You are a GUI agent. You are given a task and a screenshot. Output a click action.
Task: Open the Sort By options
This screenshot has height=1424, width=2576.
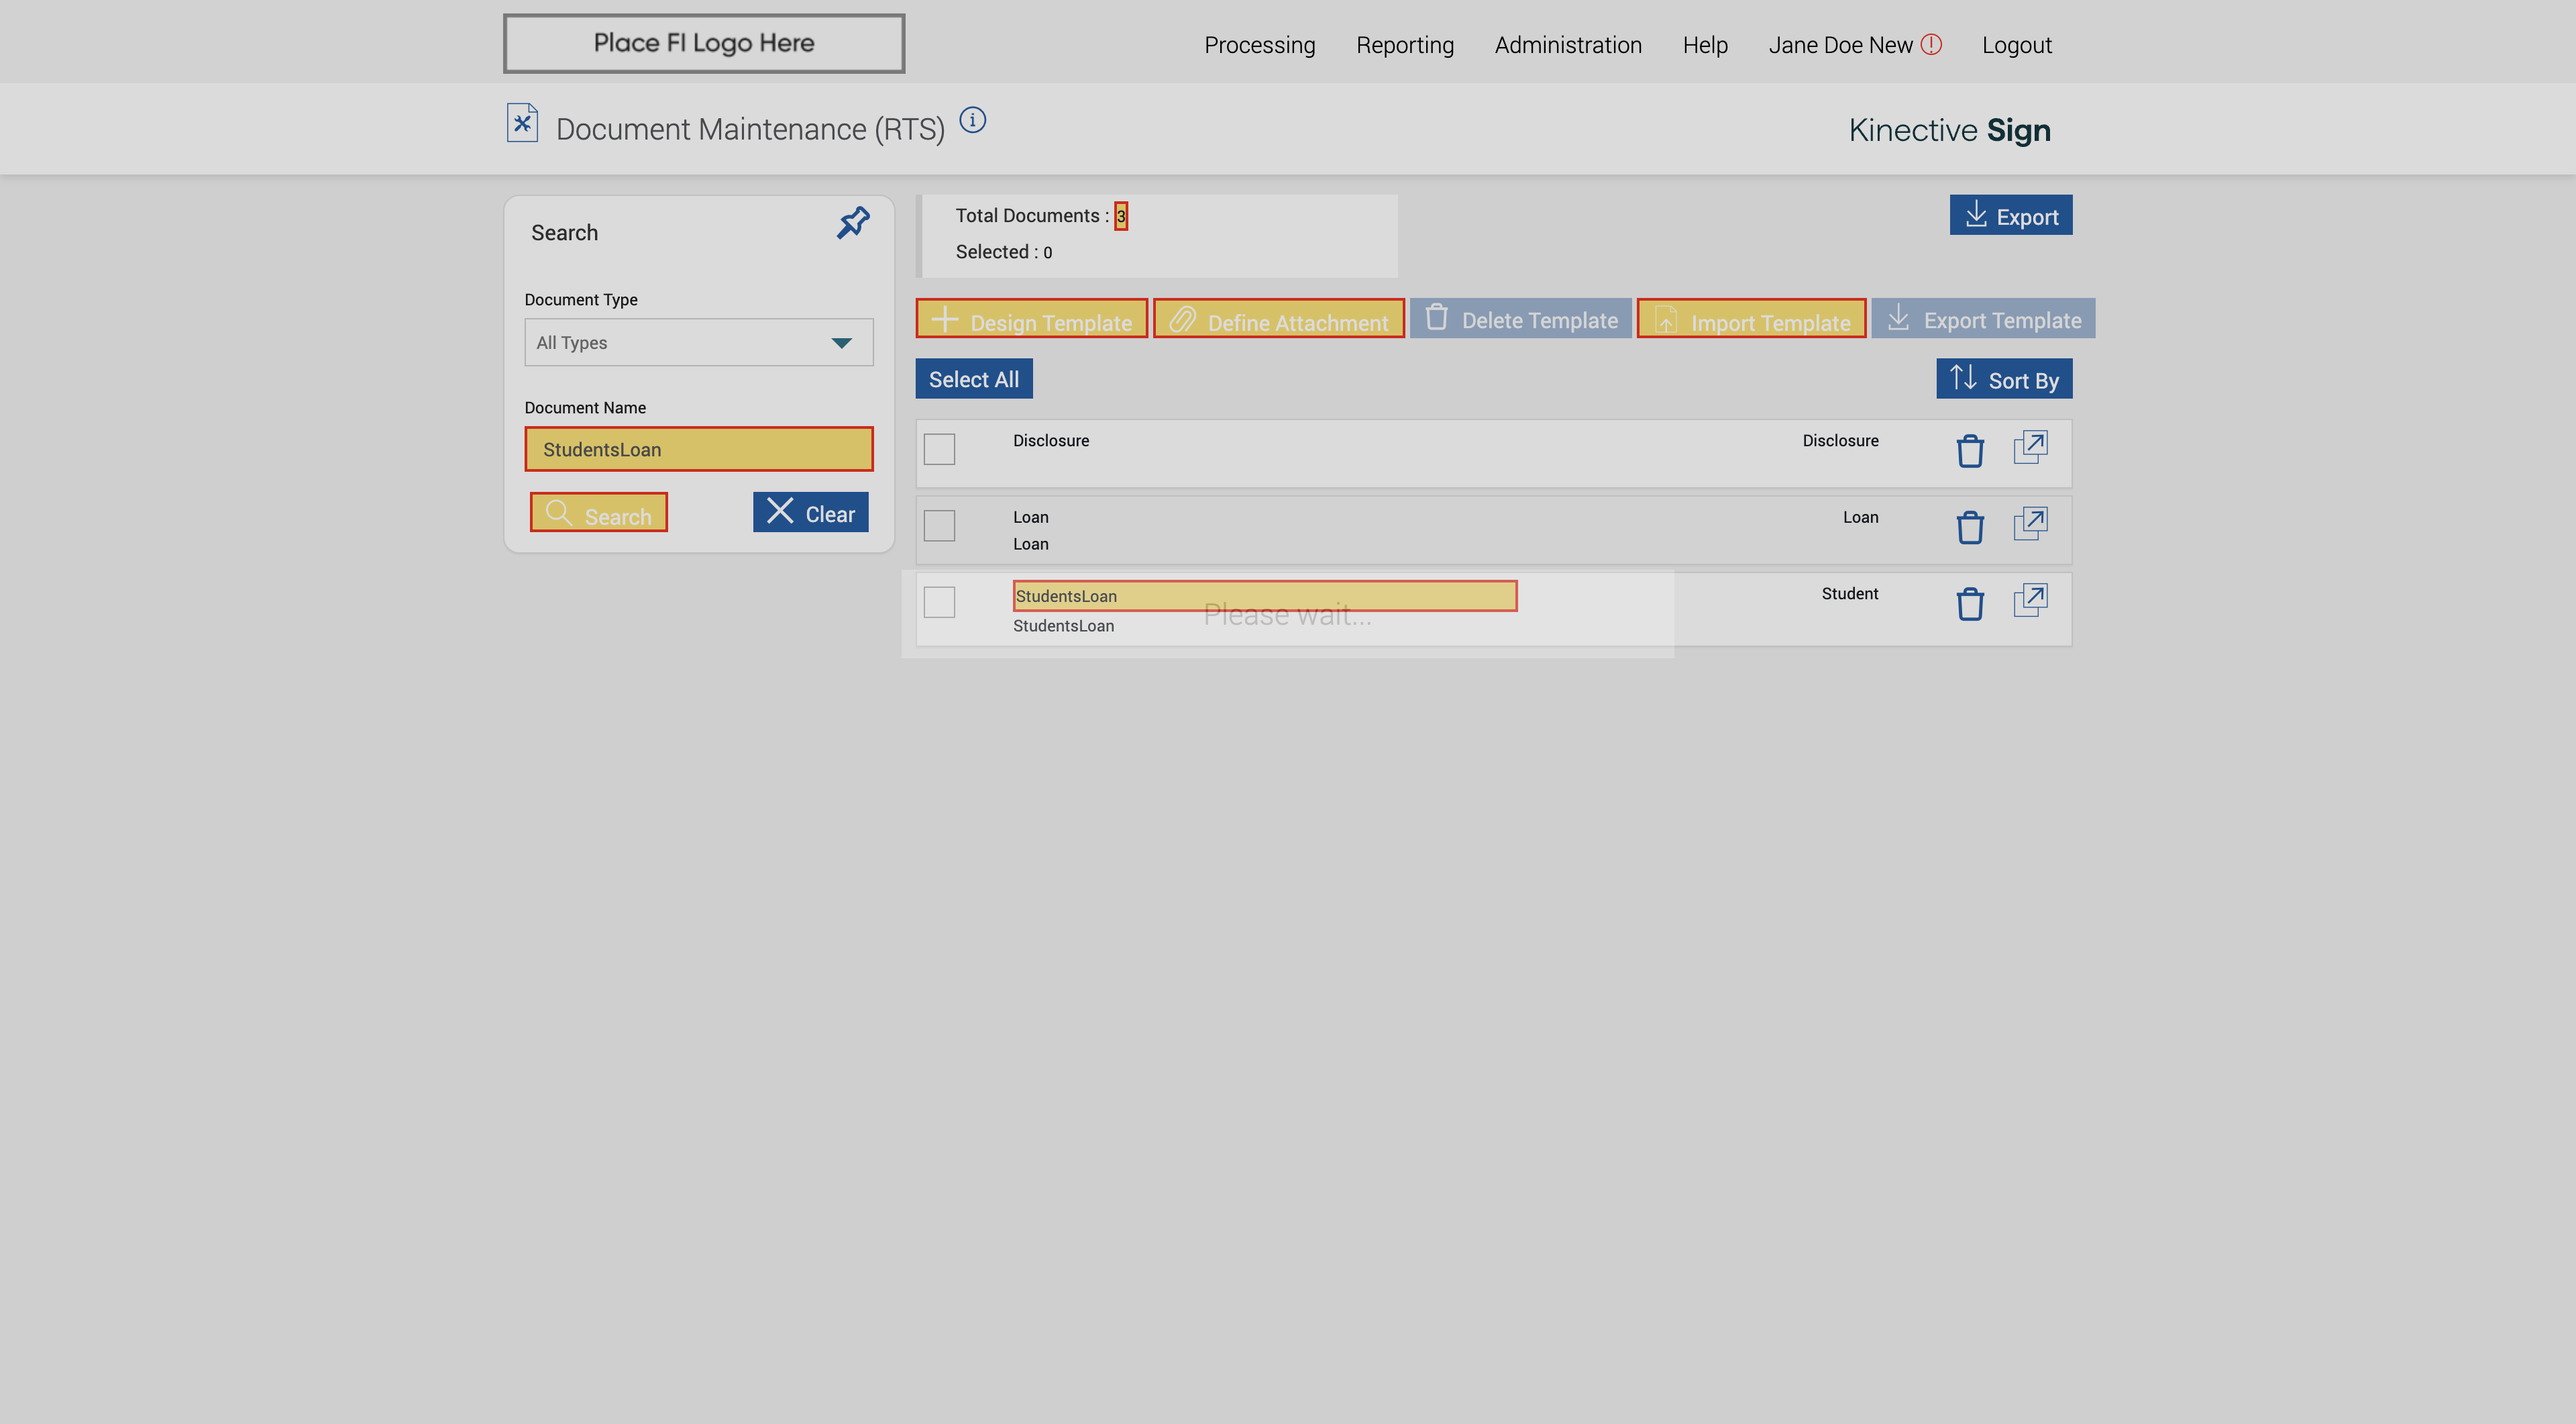coord(2003,379)
